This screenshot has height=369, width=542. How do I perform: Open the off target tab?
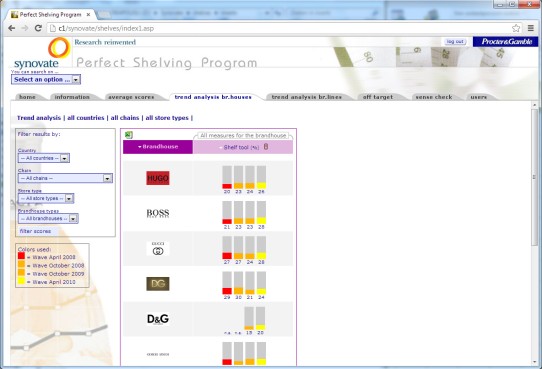click(378, 97)
